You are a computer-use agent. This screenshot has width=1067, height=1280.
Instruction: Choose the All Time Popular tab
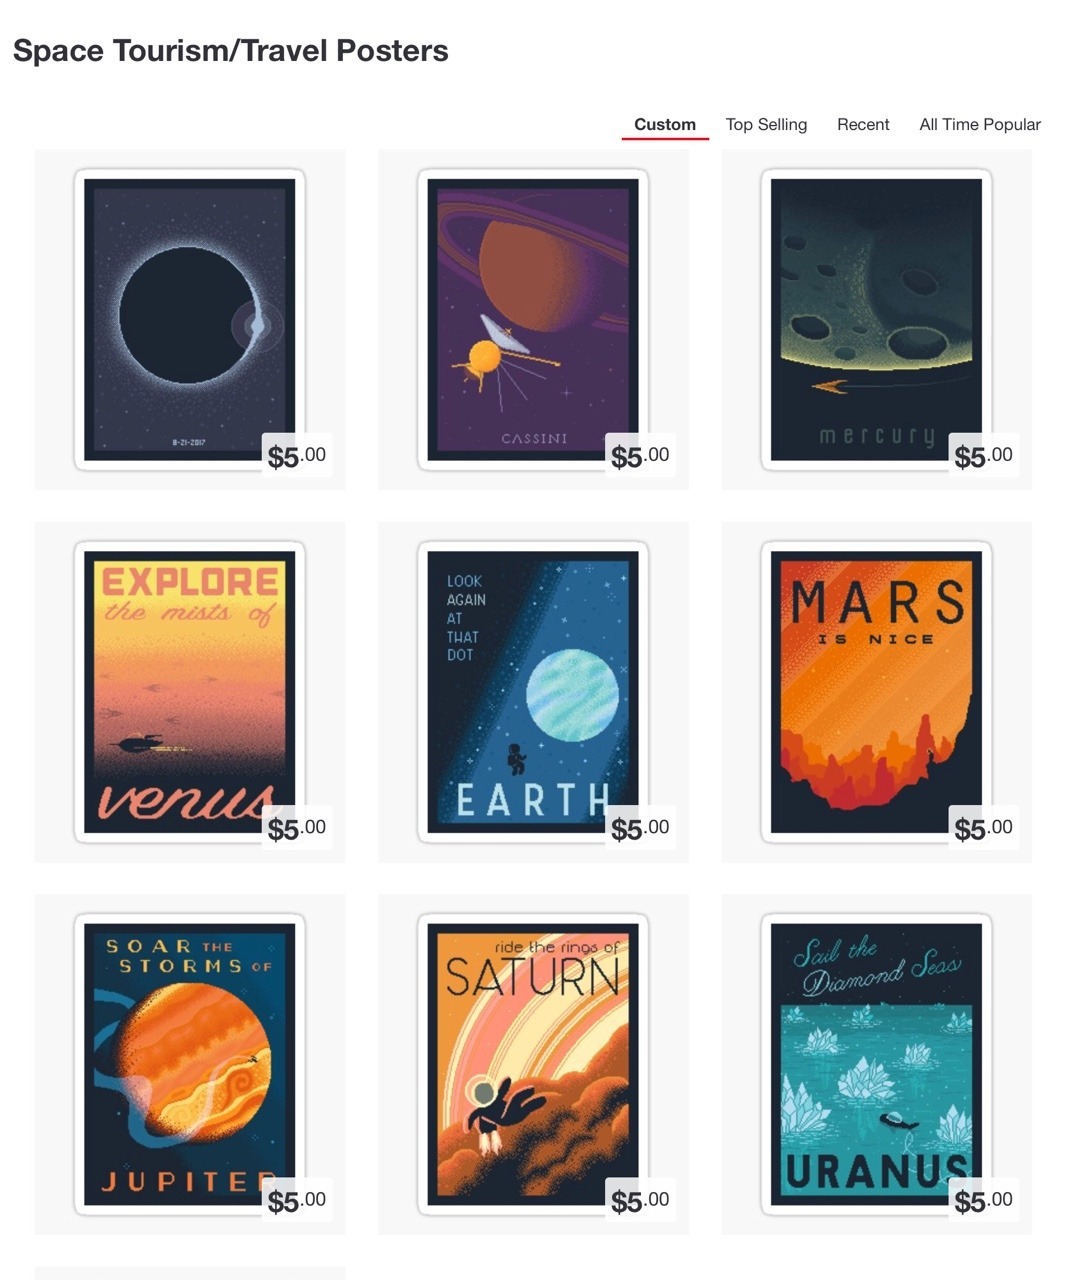980,124
